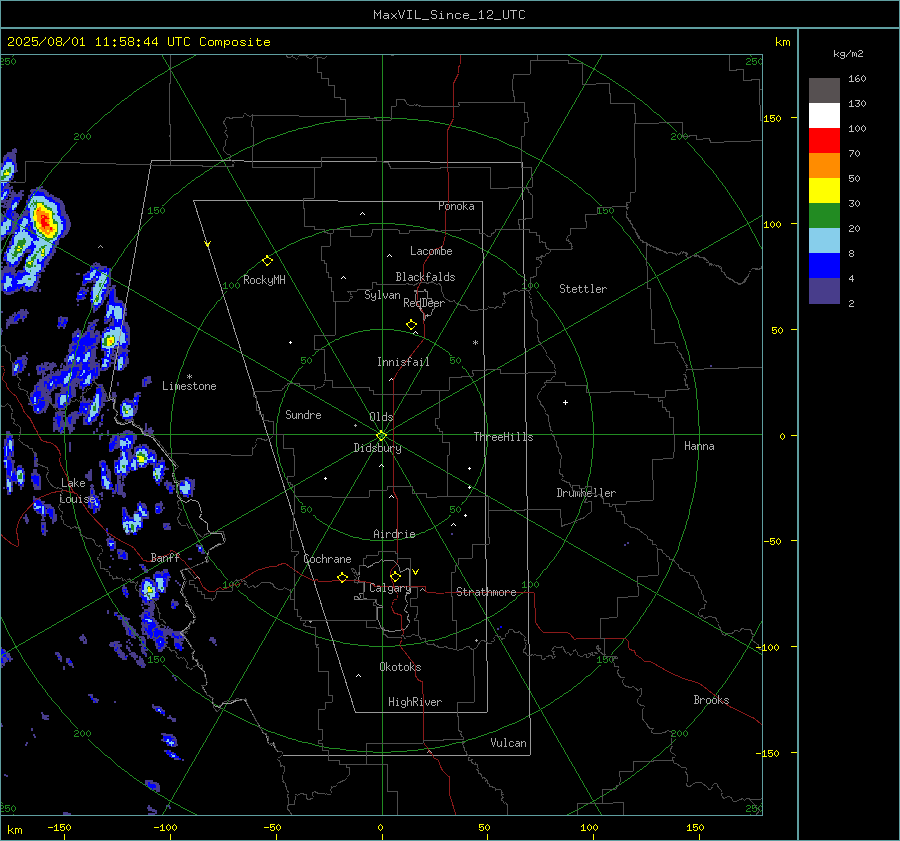Click the 130 legend value
Viewport: 900px width, 841px height.
coord(857,103)
